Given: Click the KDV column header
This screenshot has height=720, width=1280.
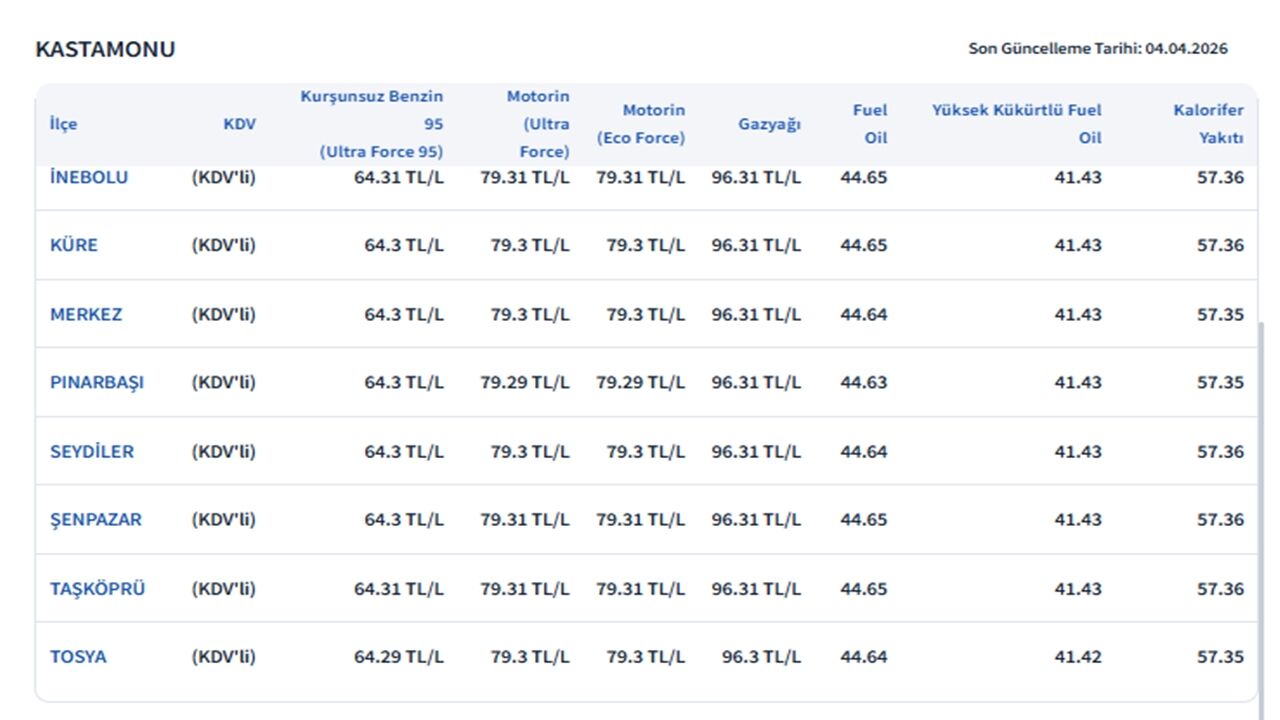Looking at the screenshot, I should (x=239, y=124).
